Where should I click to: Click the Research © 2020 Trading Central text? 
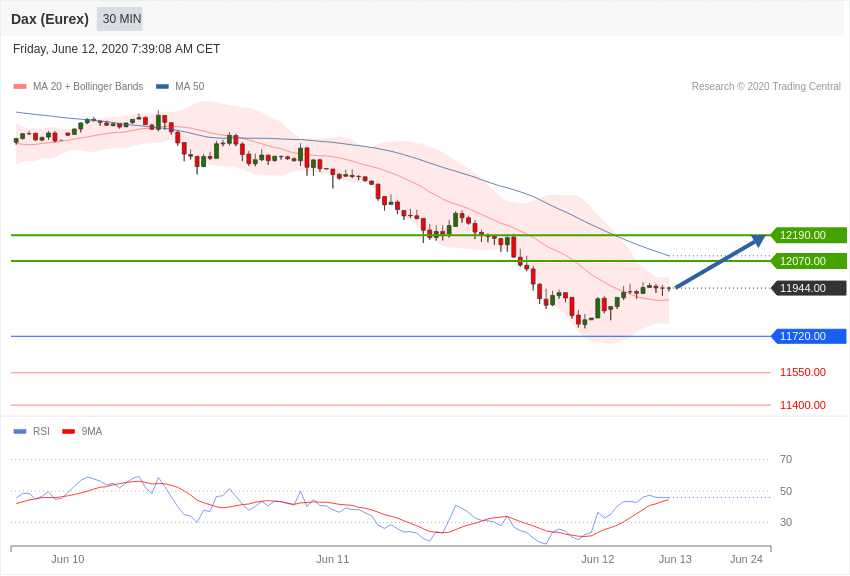click(x=766, y=87)
